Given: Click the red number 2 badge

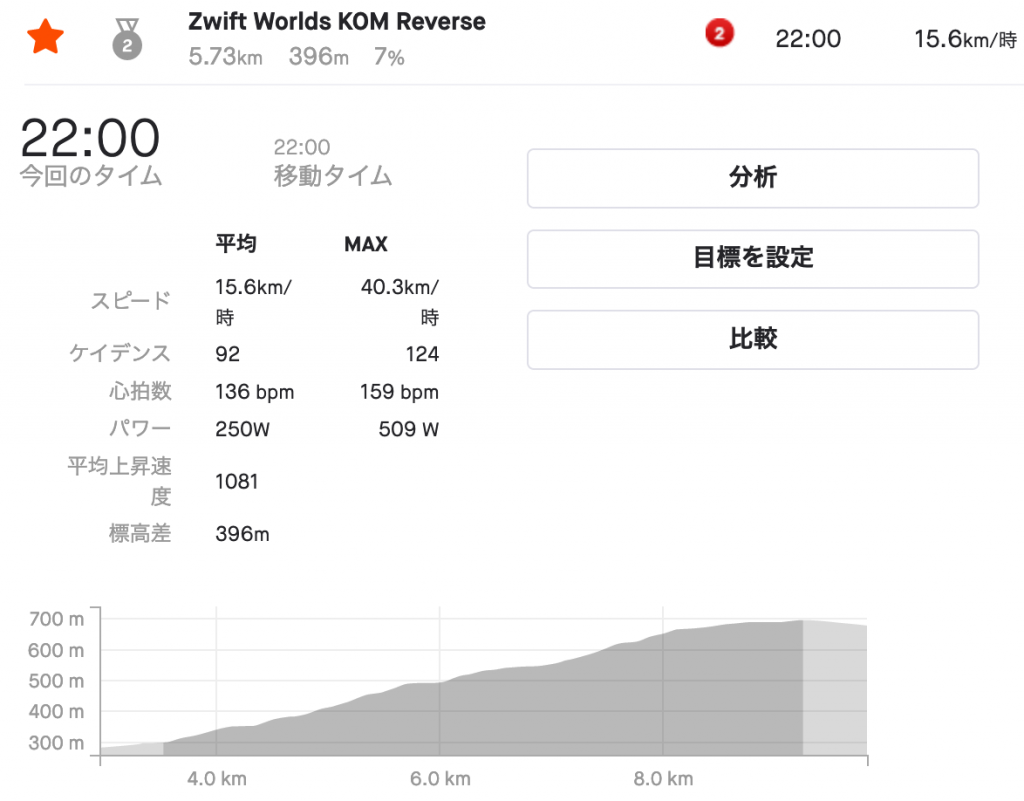Looking at the screenshot, I should [720, 33].
